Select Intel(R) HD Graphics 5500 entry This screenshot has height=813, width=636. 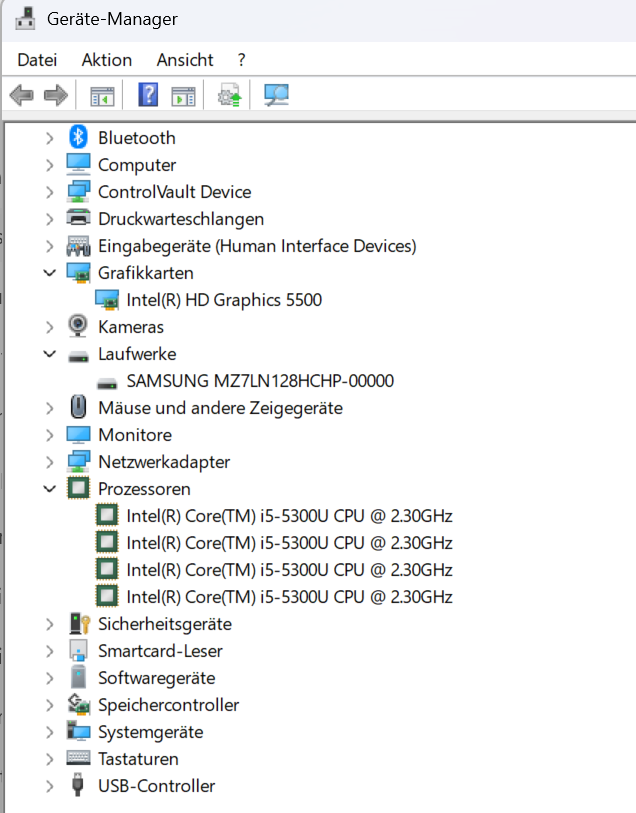224,300
